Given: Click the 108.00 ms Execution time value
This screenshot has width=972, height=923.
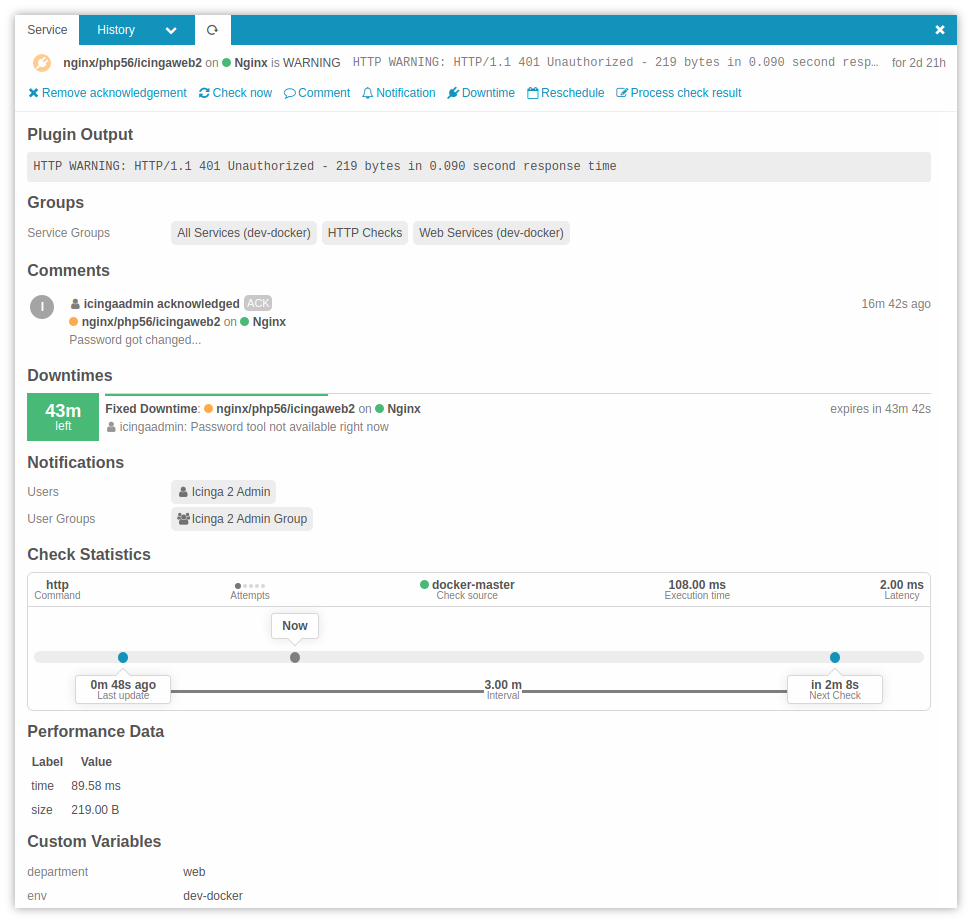Looking at the screenshot, I should tap(697, 585).
